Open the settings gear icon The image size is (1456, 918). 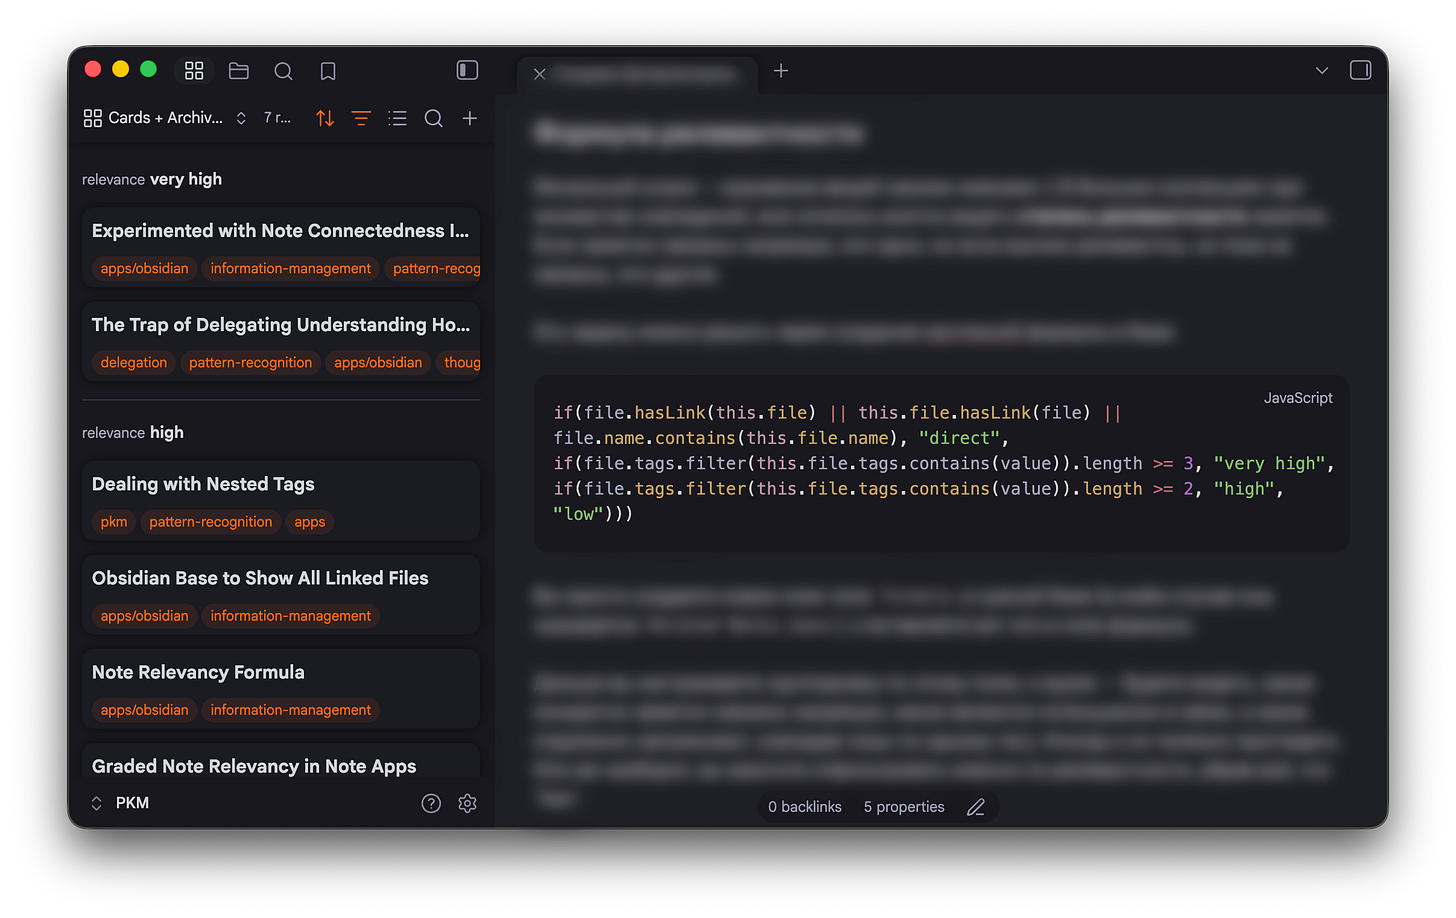(467, 803)
